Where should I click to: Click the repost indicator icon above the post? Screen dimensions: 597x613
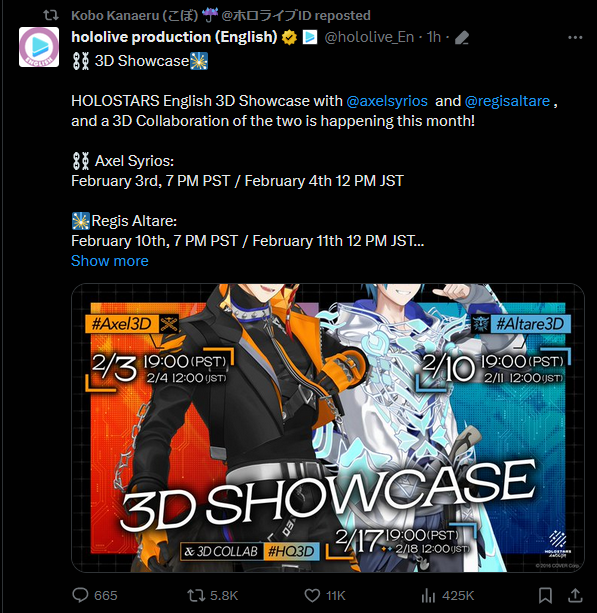(x=51, y=15)
